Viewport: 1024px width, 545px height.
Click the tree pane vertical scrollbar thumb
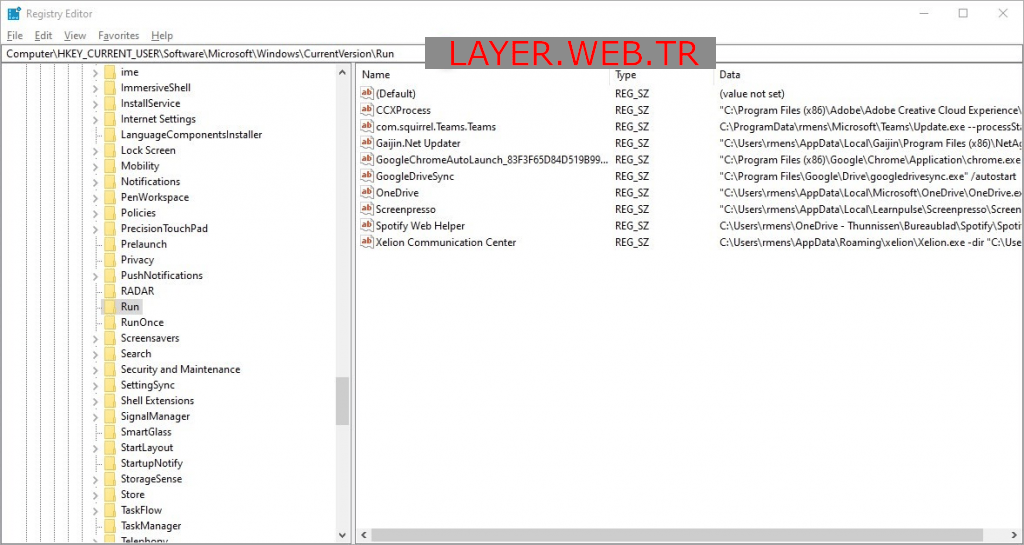click(342, 400)
